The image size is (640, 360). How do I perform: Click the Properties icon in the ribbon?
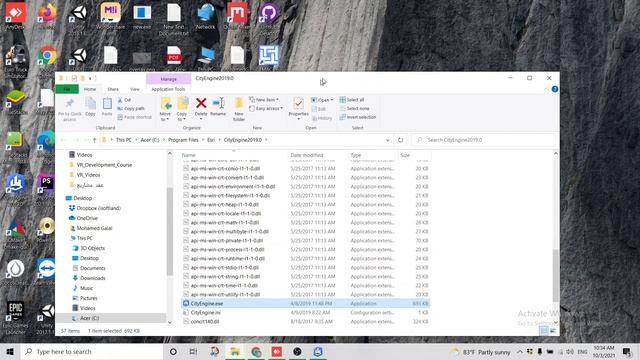[x=298, y=103]
